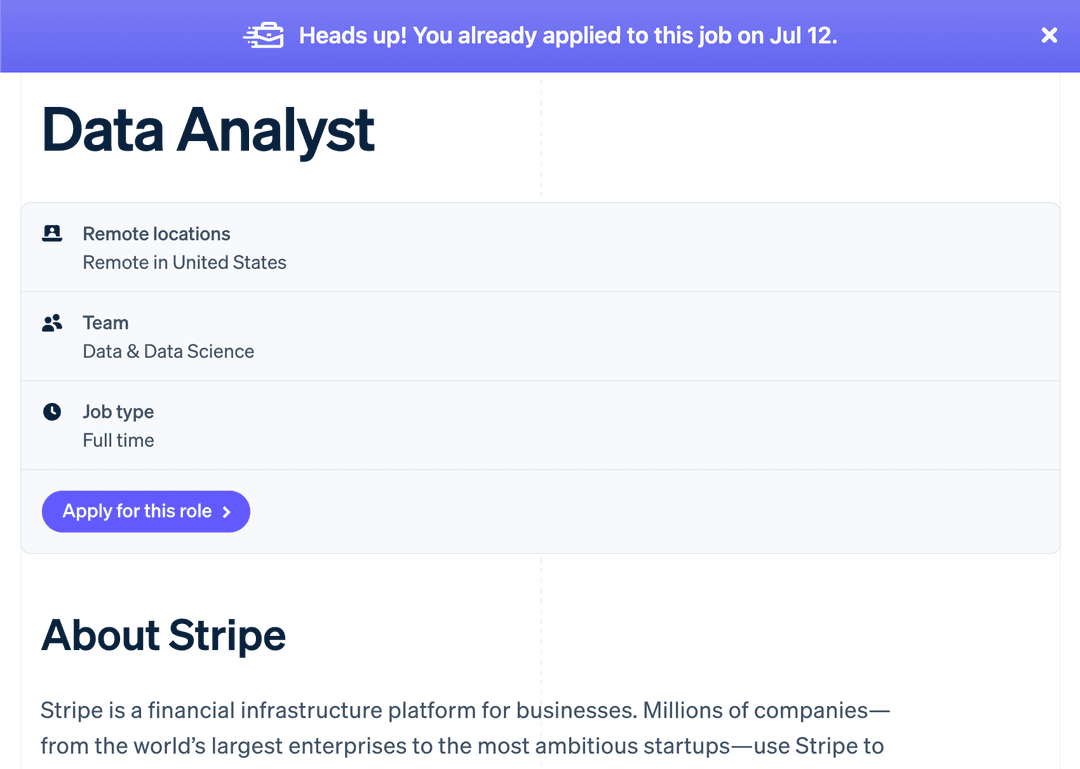1080x769 pixels.
Task: Dismiss the already-applied banner with X
Action: click(1049, 35)
